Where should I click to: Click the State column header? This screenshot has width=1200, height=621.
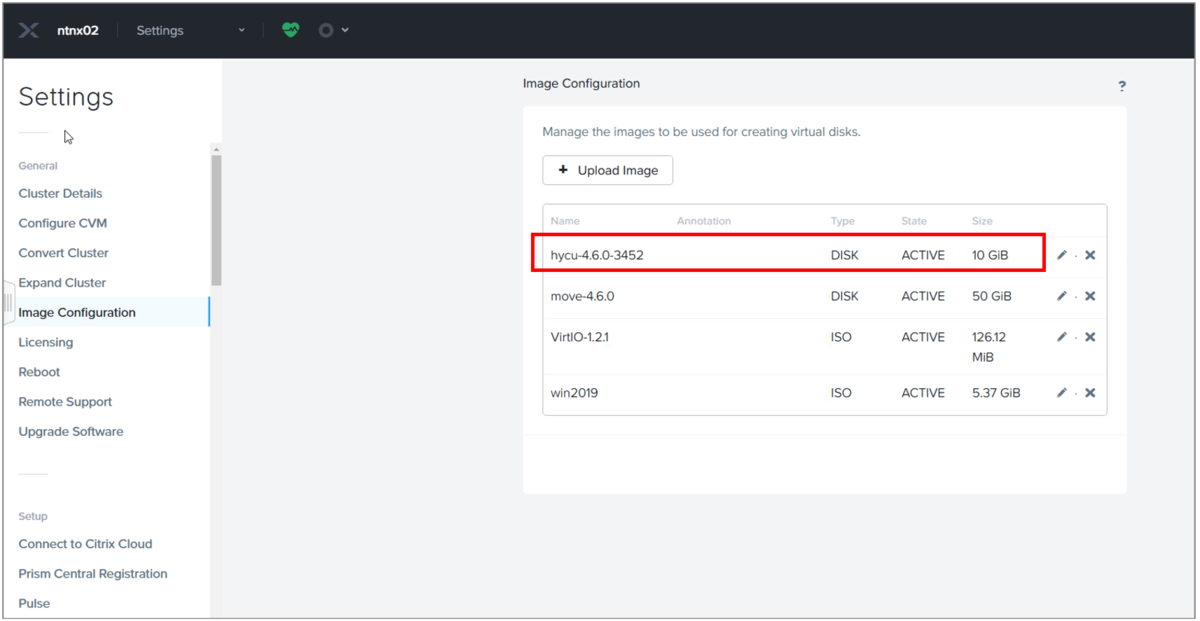[x=914, y=221]
